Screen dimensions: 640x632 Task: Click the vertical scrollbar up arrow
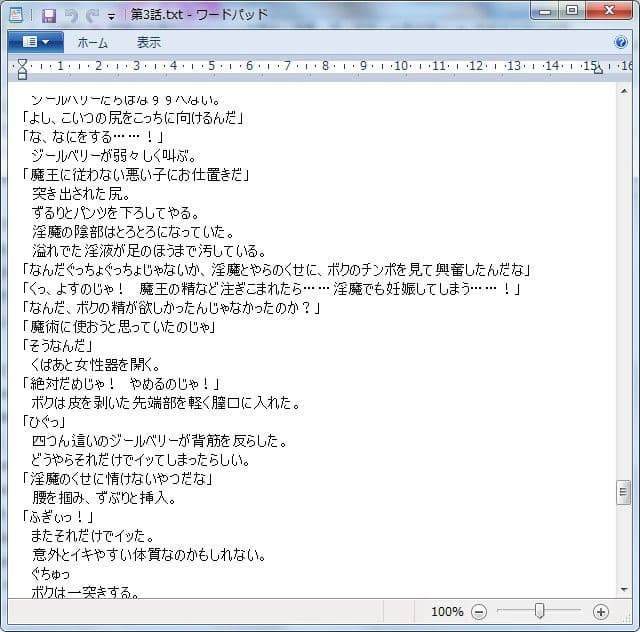click(x=624, y=91)
